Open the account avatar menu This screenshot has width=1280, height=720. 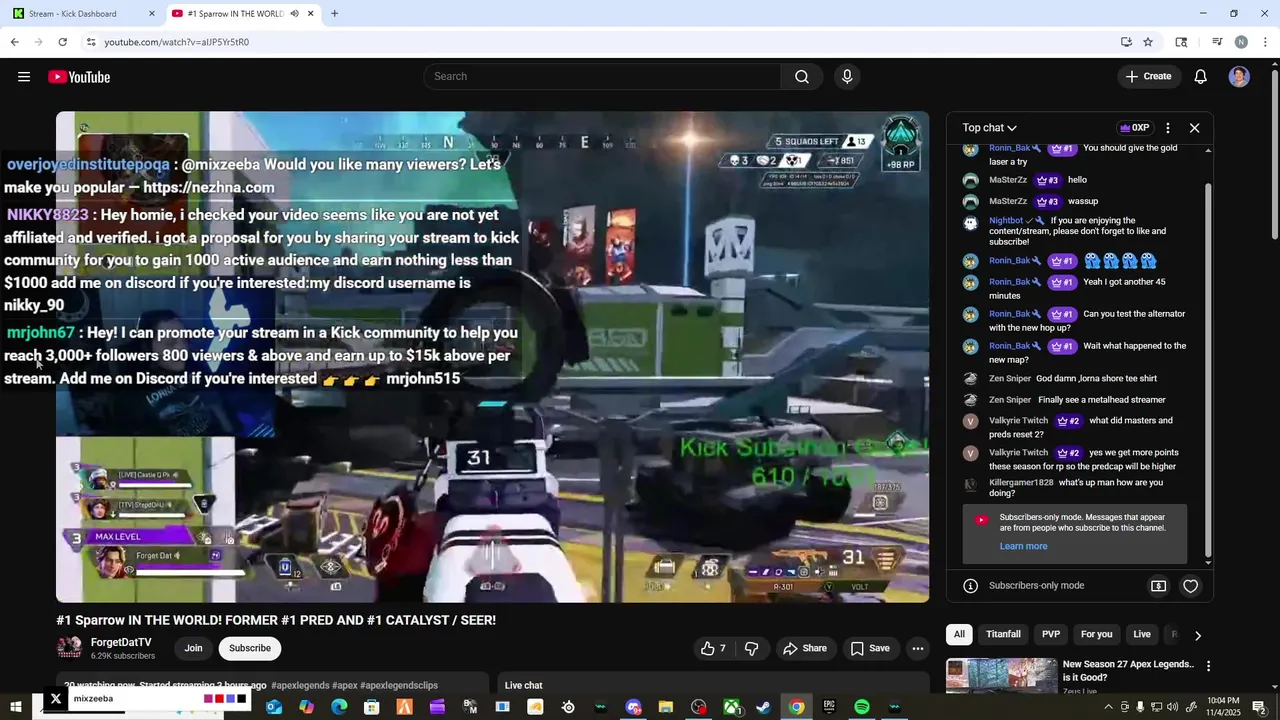coord(1239,77)
